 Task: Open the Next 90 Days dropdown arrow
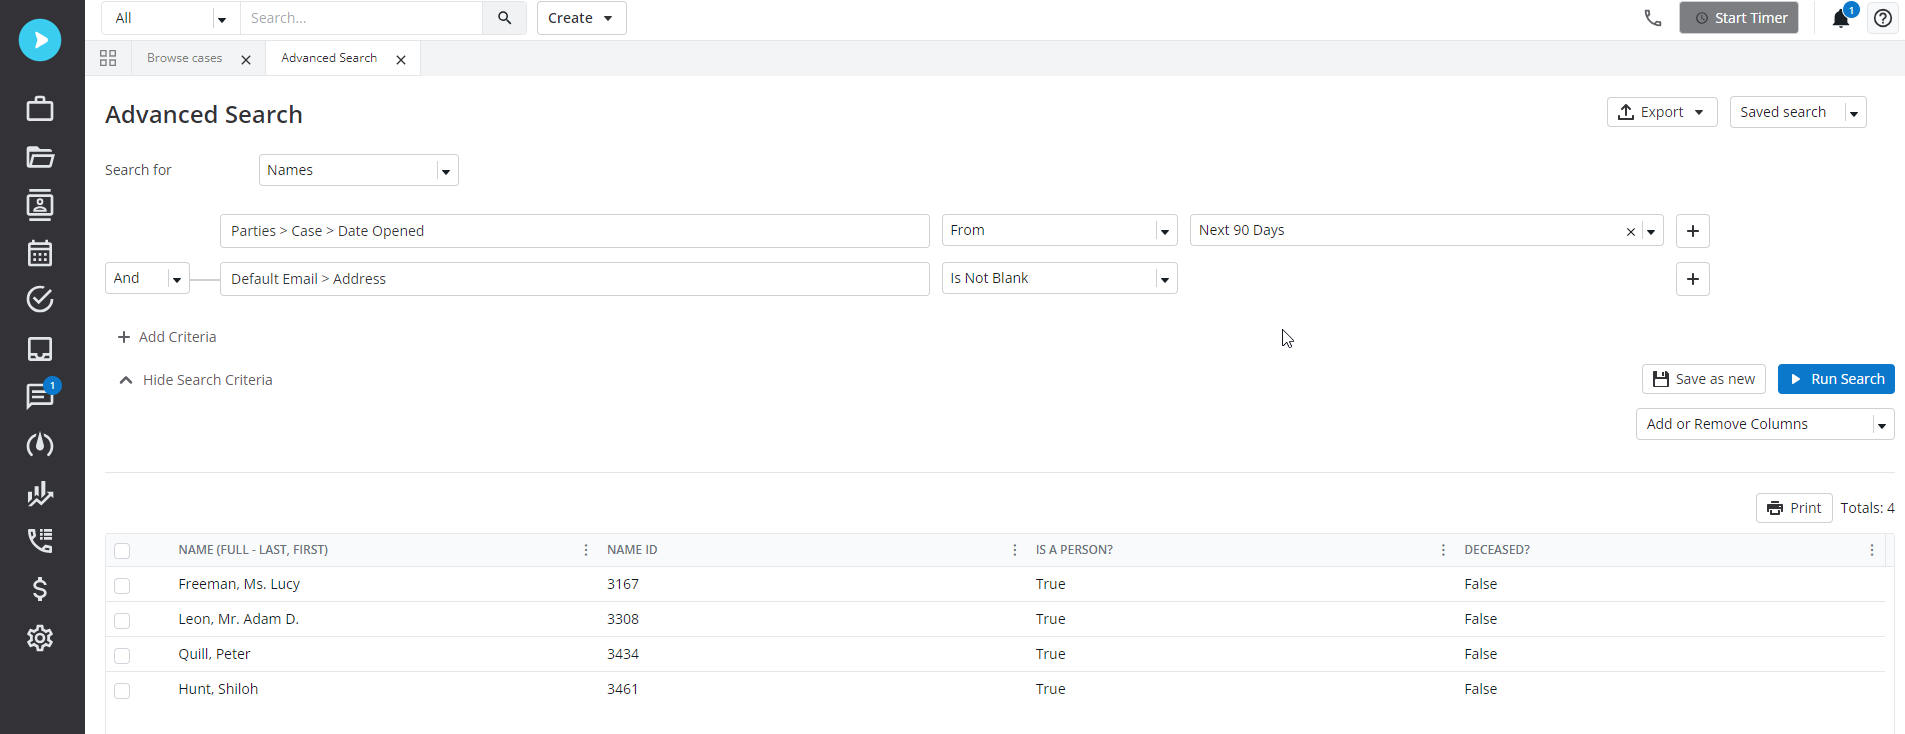tap(1651, 232)
